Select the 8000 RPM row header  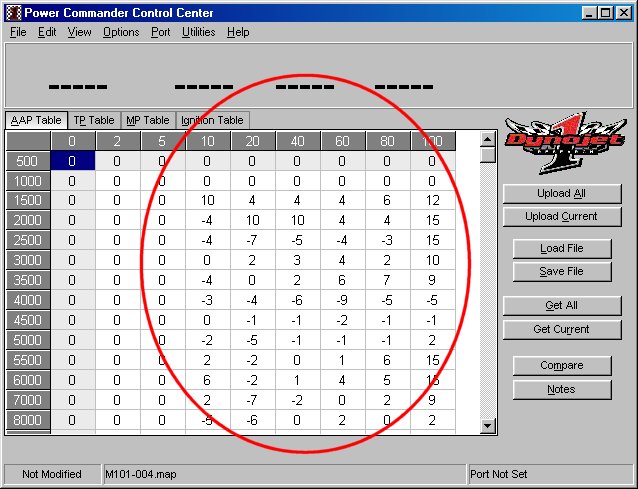28,420
